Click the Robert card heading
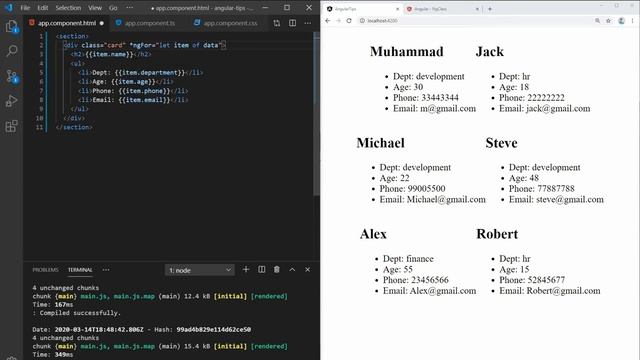 click(x=497, y=234)
